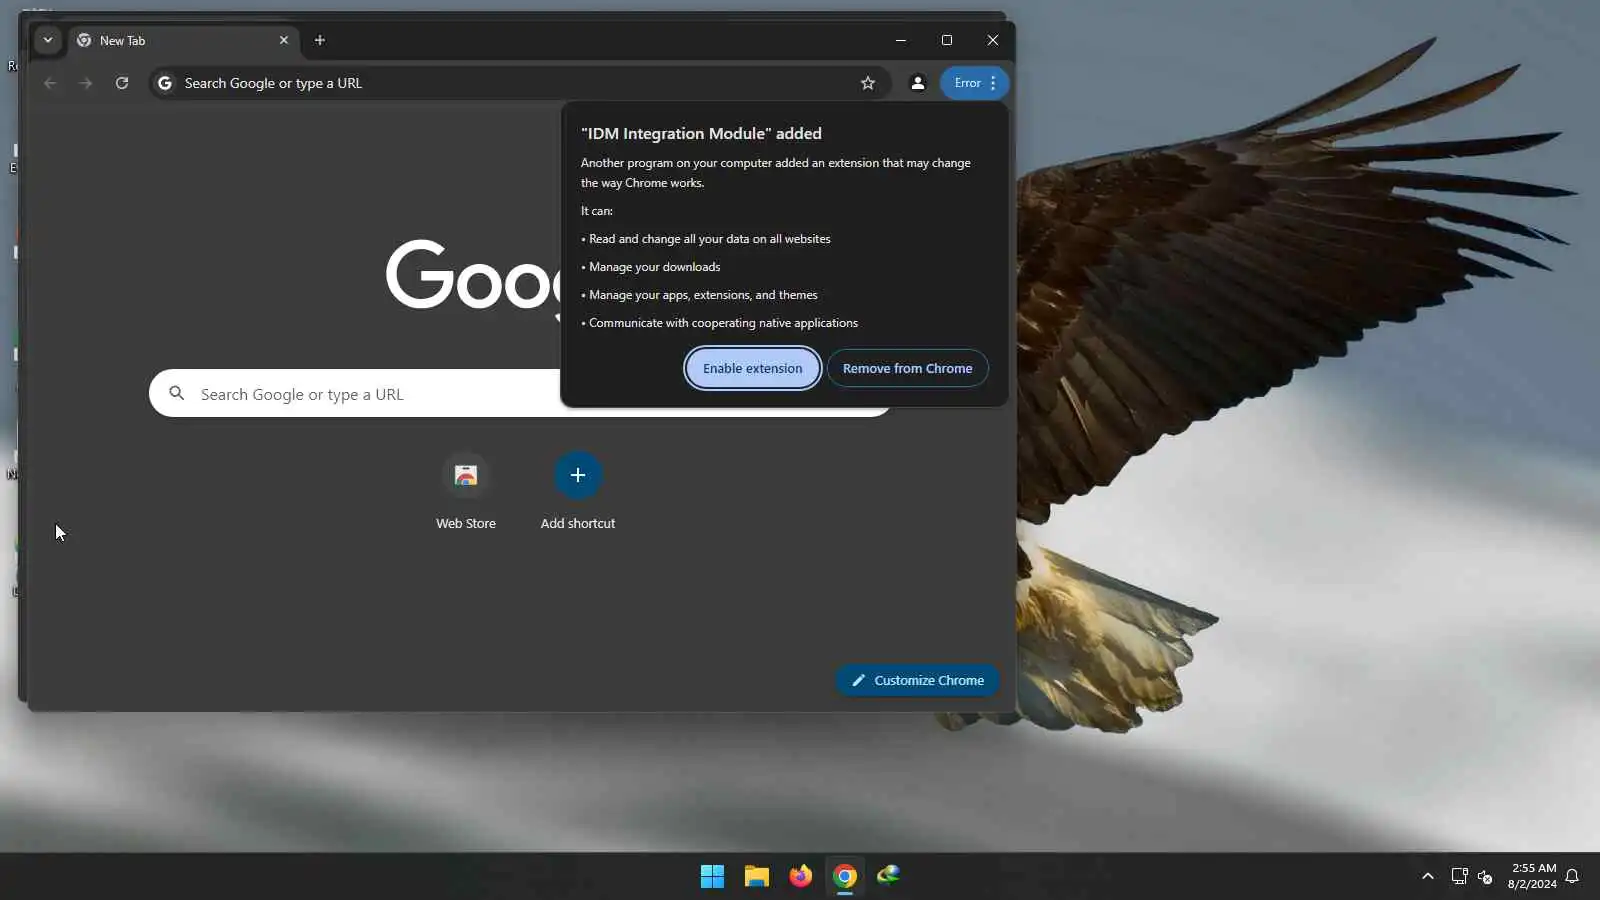Launch File Explorer from the taskbar

point(756,877)
